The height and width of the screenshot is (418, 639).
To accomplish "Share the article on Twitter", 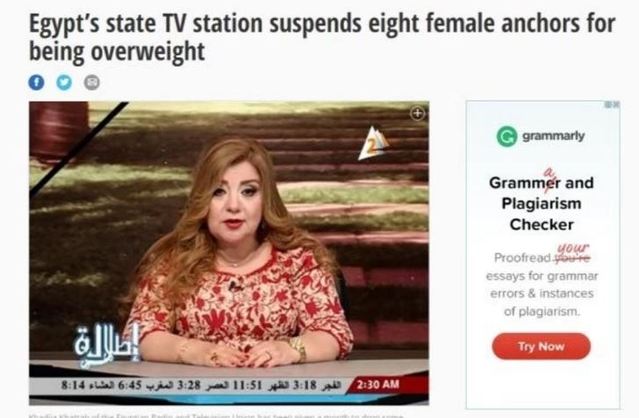I will click(x=64, y=82).
